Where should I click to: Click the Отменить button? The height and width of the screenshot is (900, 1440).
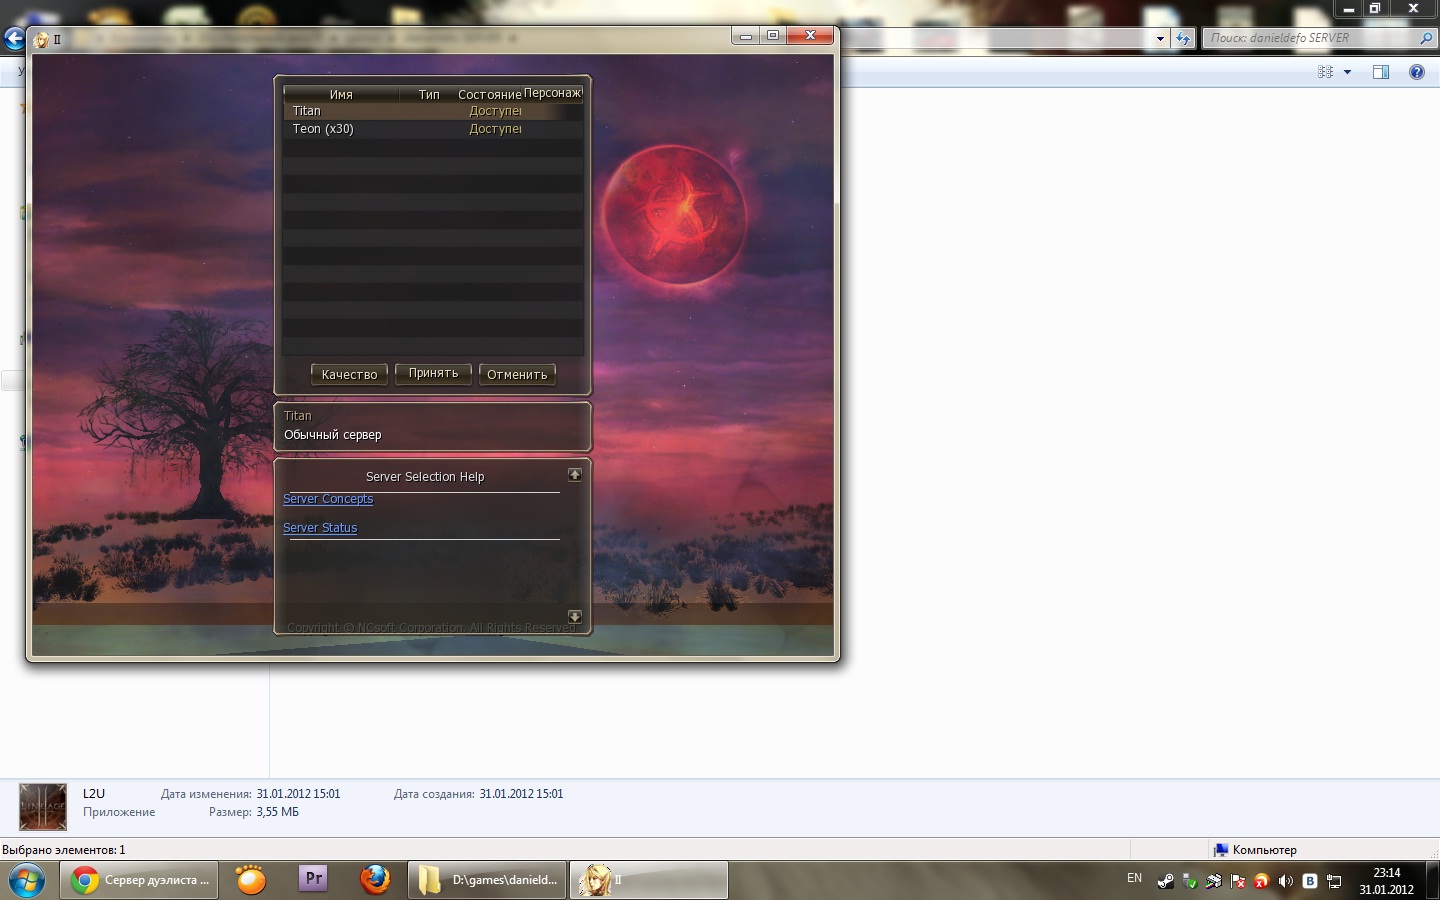517,374
